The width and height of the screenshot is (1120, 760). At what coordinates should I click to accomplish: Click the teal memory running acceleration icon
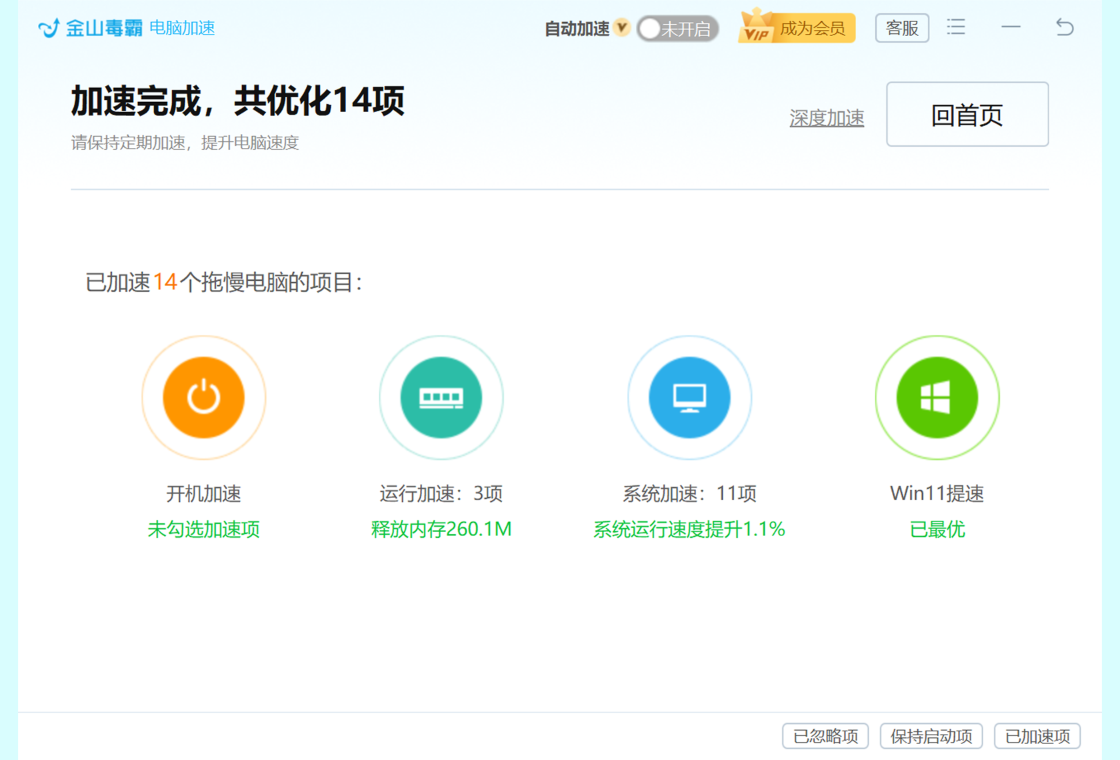click(441, 397)
